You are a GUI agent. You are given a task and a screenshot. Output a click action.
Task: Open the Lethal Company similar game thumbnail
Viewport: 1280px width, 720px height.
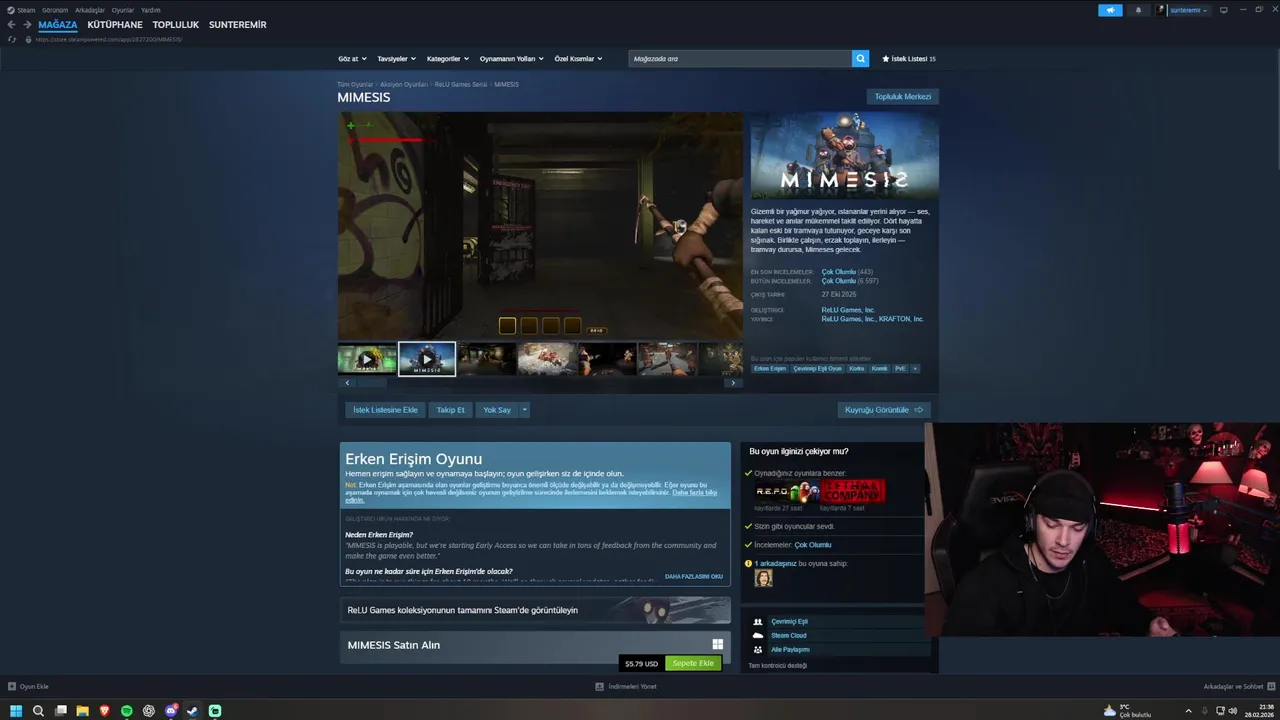click(853, 492)
